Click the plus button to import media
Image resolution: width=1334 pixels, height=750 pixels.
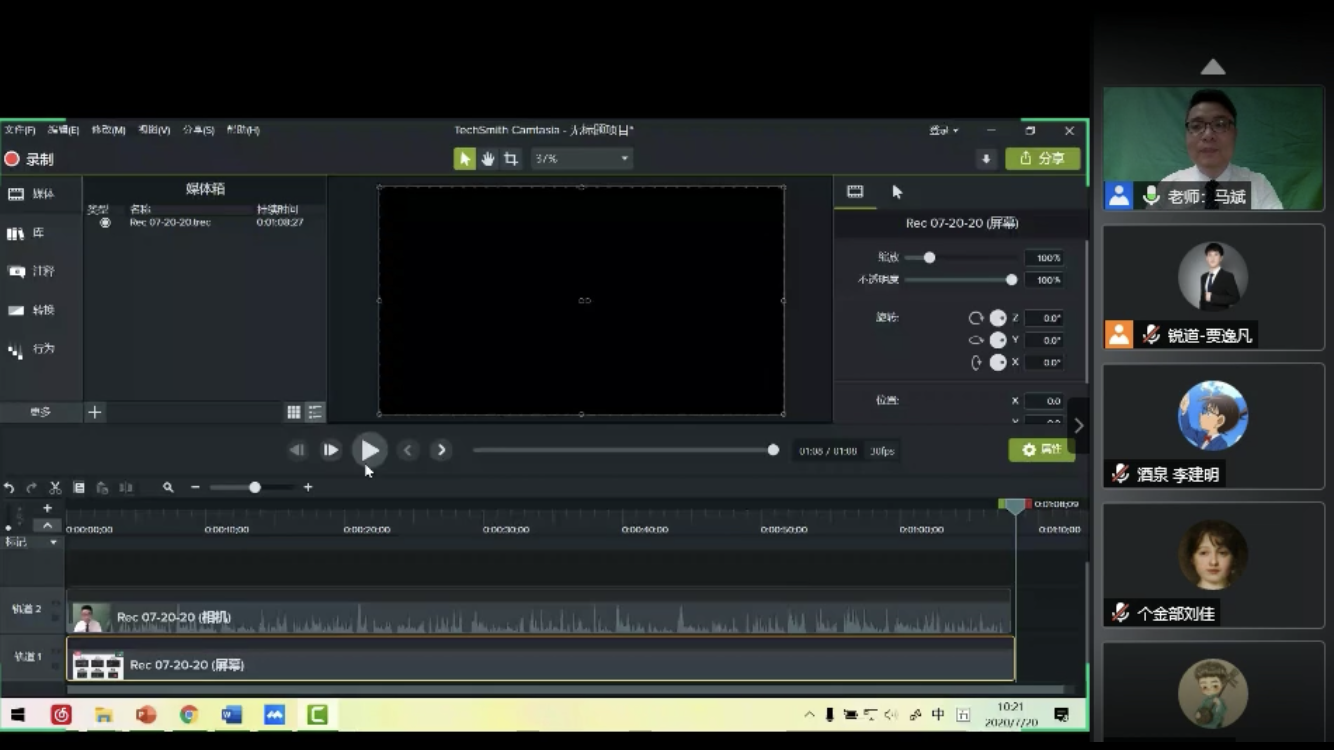click(x=94, y=412)
